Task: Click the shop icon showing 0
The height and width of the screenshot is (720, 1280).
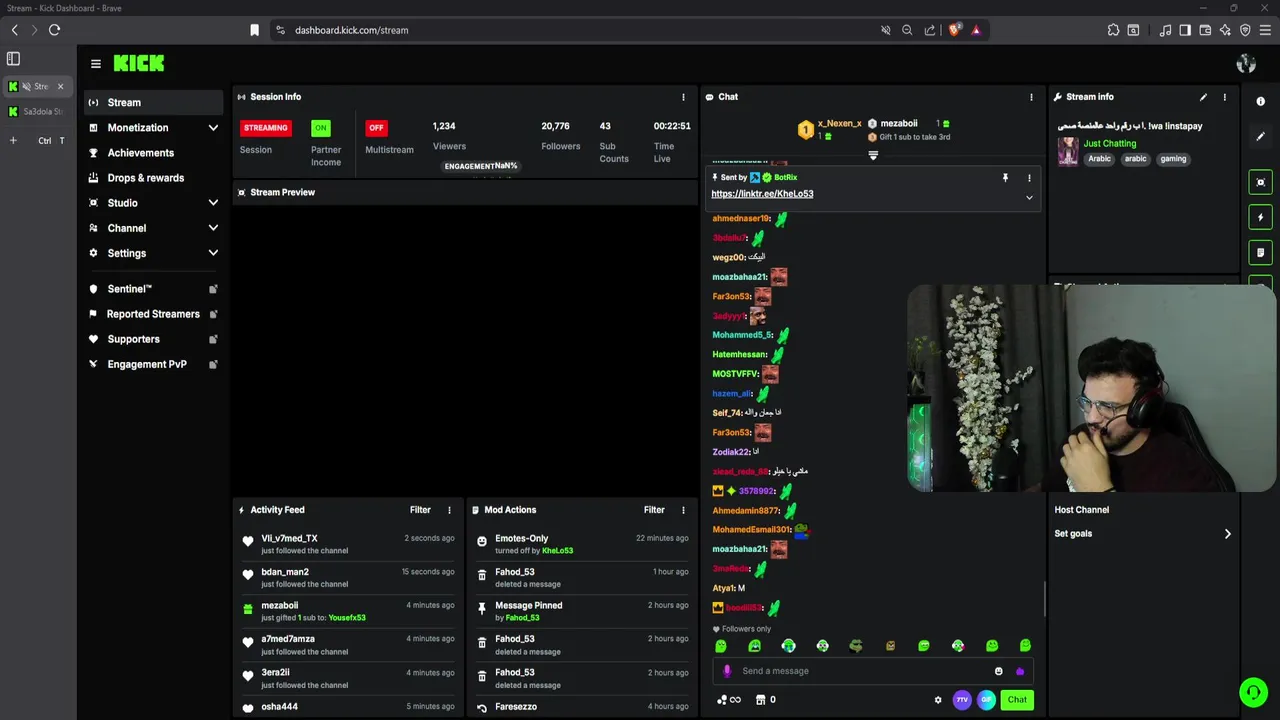Action: (765, 700)
